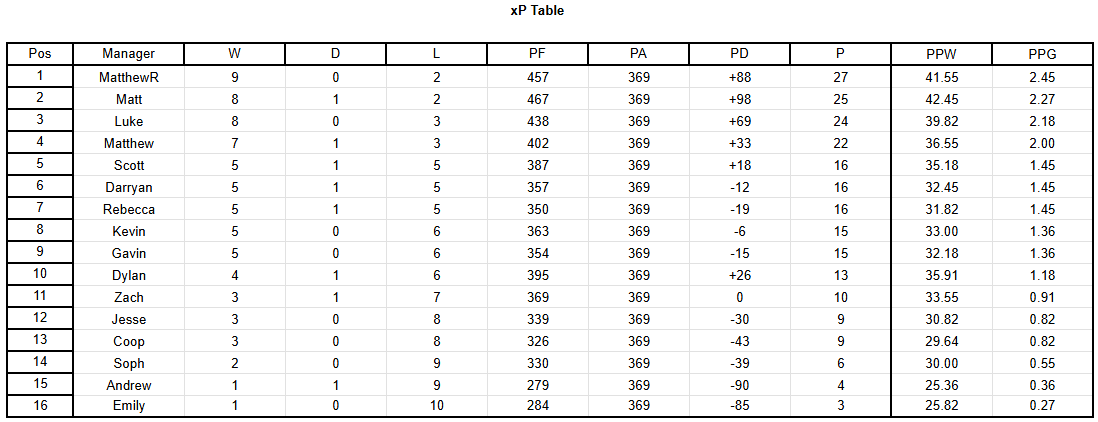Select Zach's 33.55 PPW cell
This screenshot has height=422, width=1098.
coord(941,297)
